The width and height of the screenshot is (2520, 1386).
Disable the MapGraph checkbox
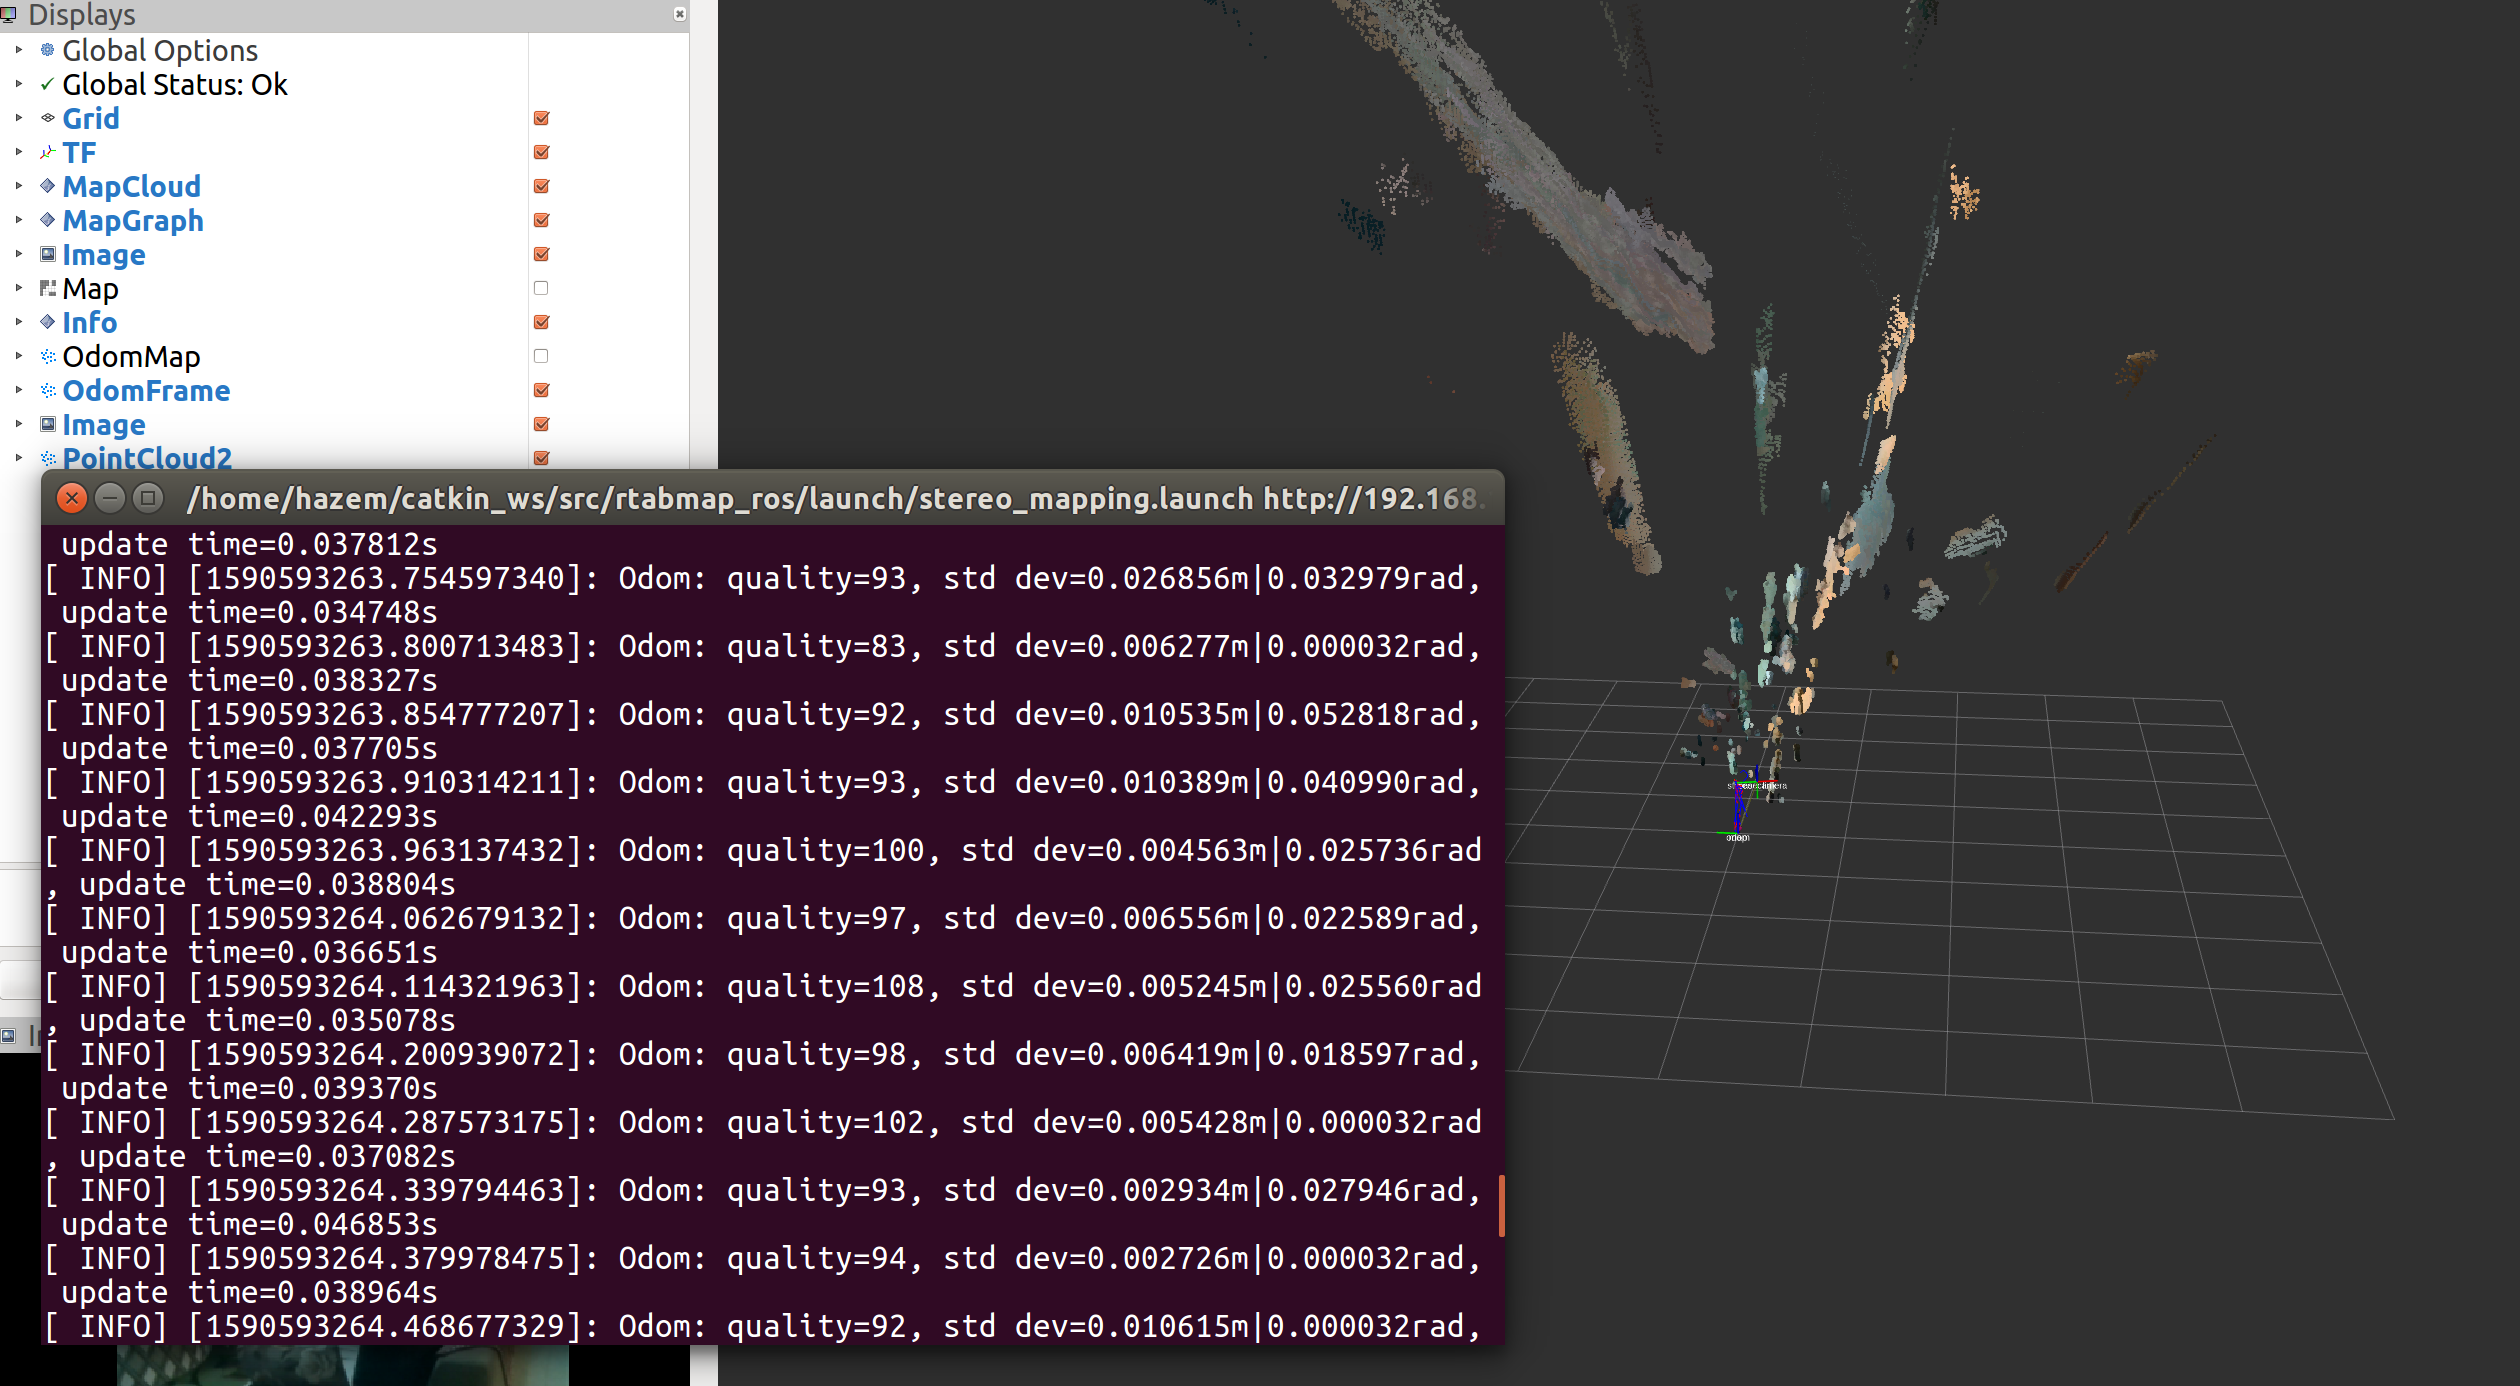541,220
